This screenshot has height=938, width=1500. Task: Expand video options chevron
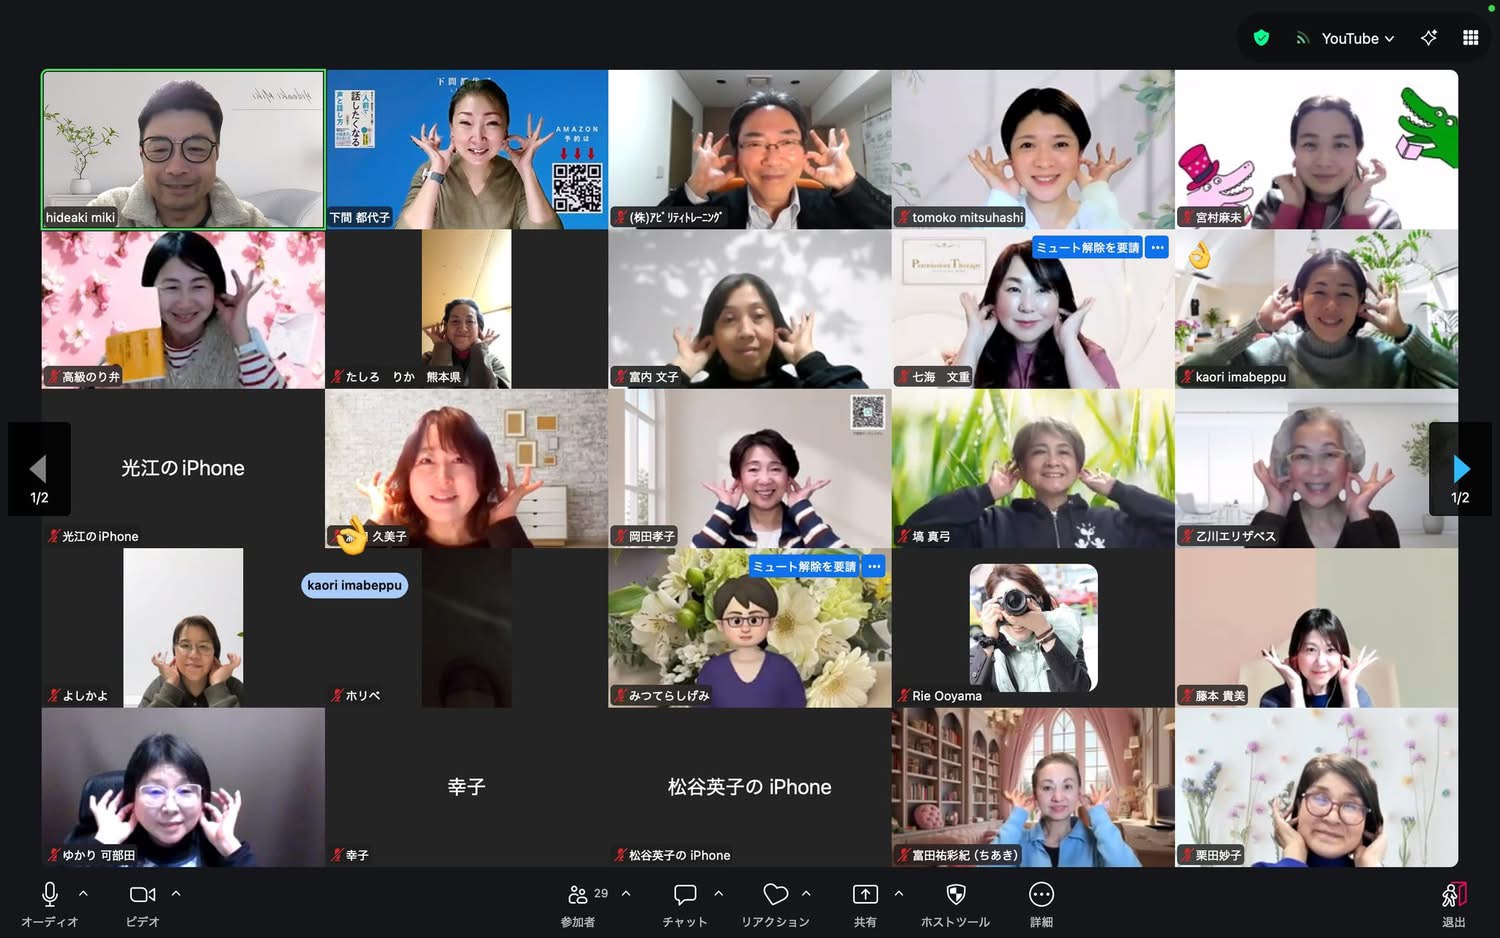176,893
